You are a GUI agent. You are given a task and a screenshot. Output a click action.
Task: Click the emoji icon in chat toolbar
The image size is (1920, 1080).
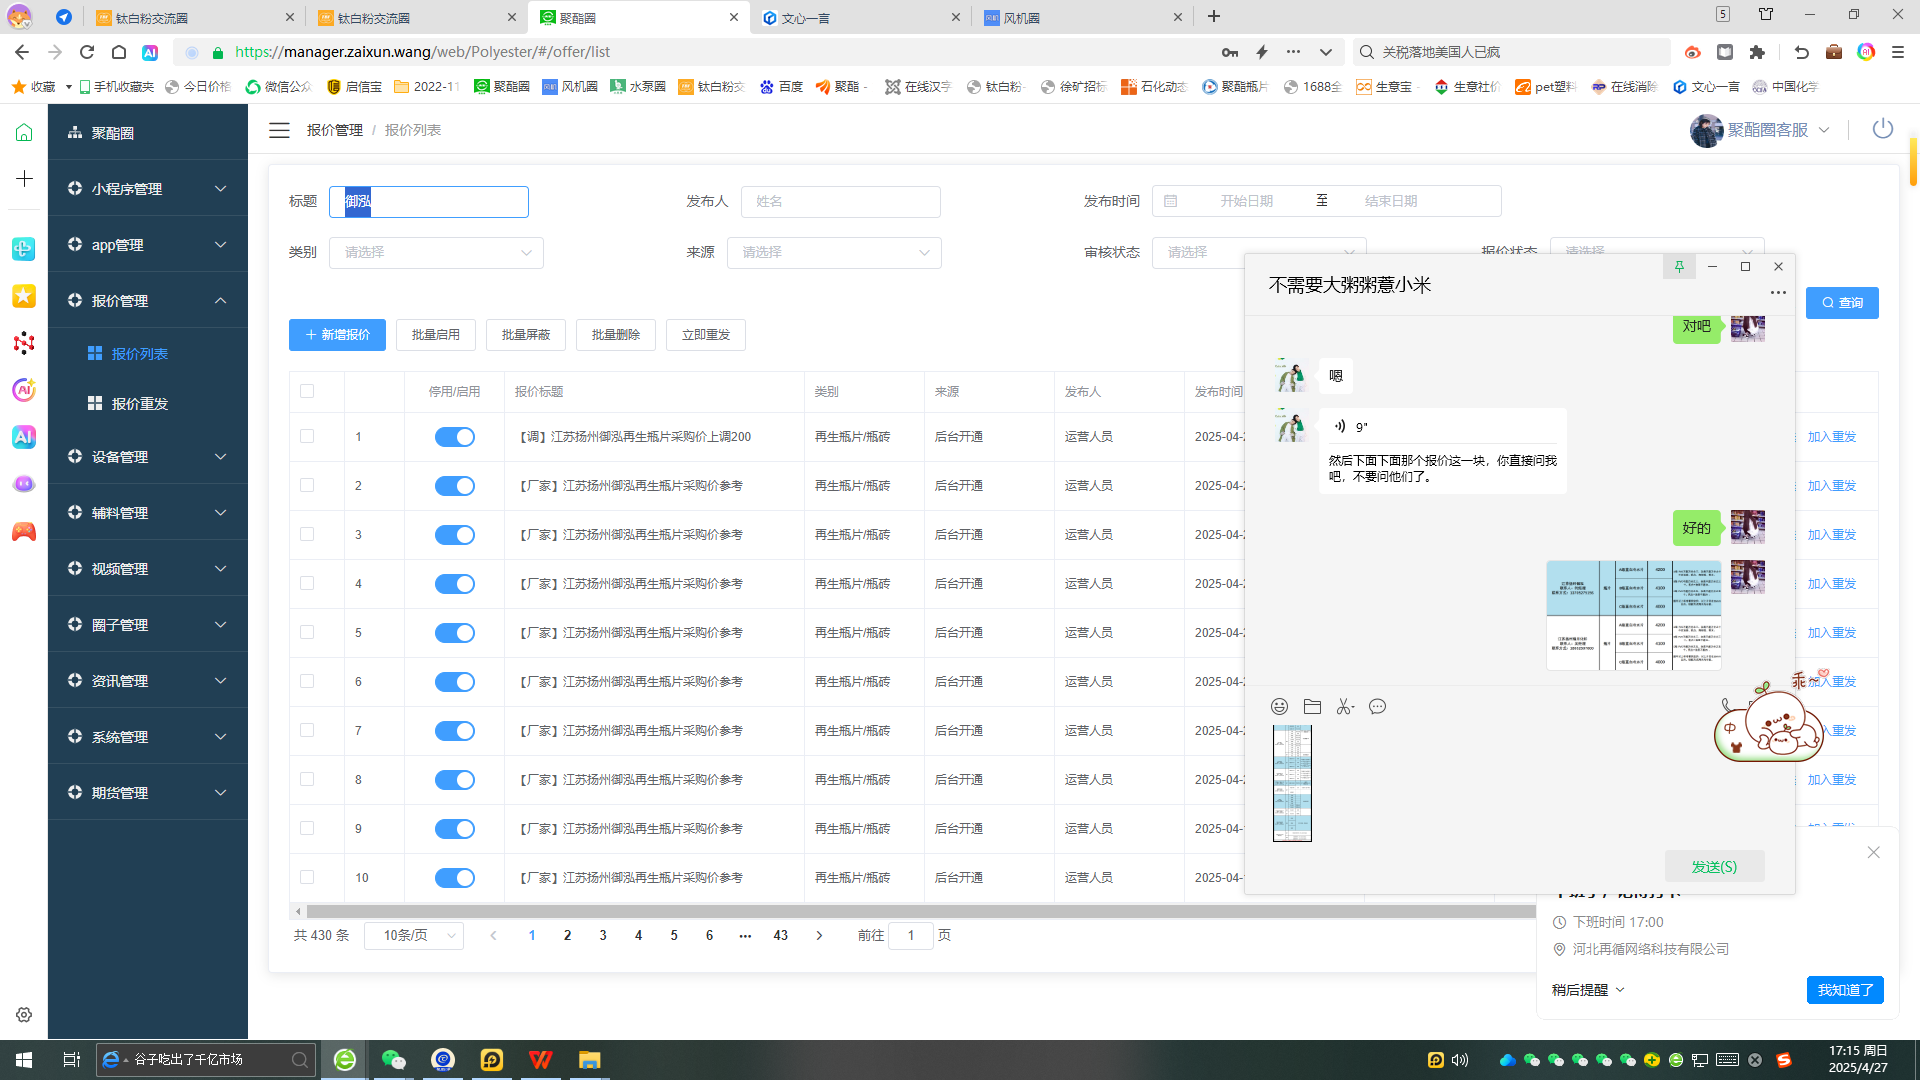pyautogui.click(x=1279, y=707)
